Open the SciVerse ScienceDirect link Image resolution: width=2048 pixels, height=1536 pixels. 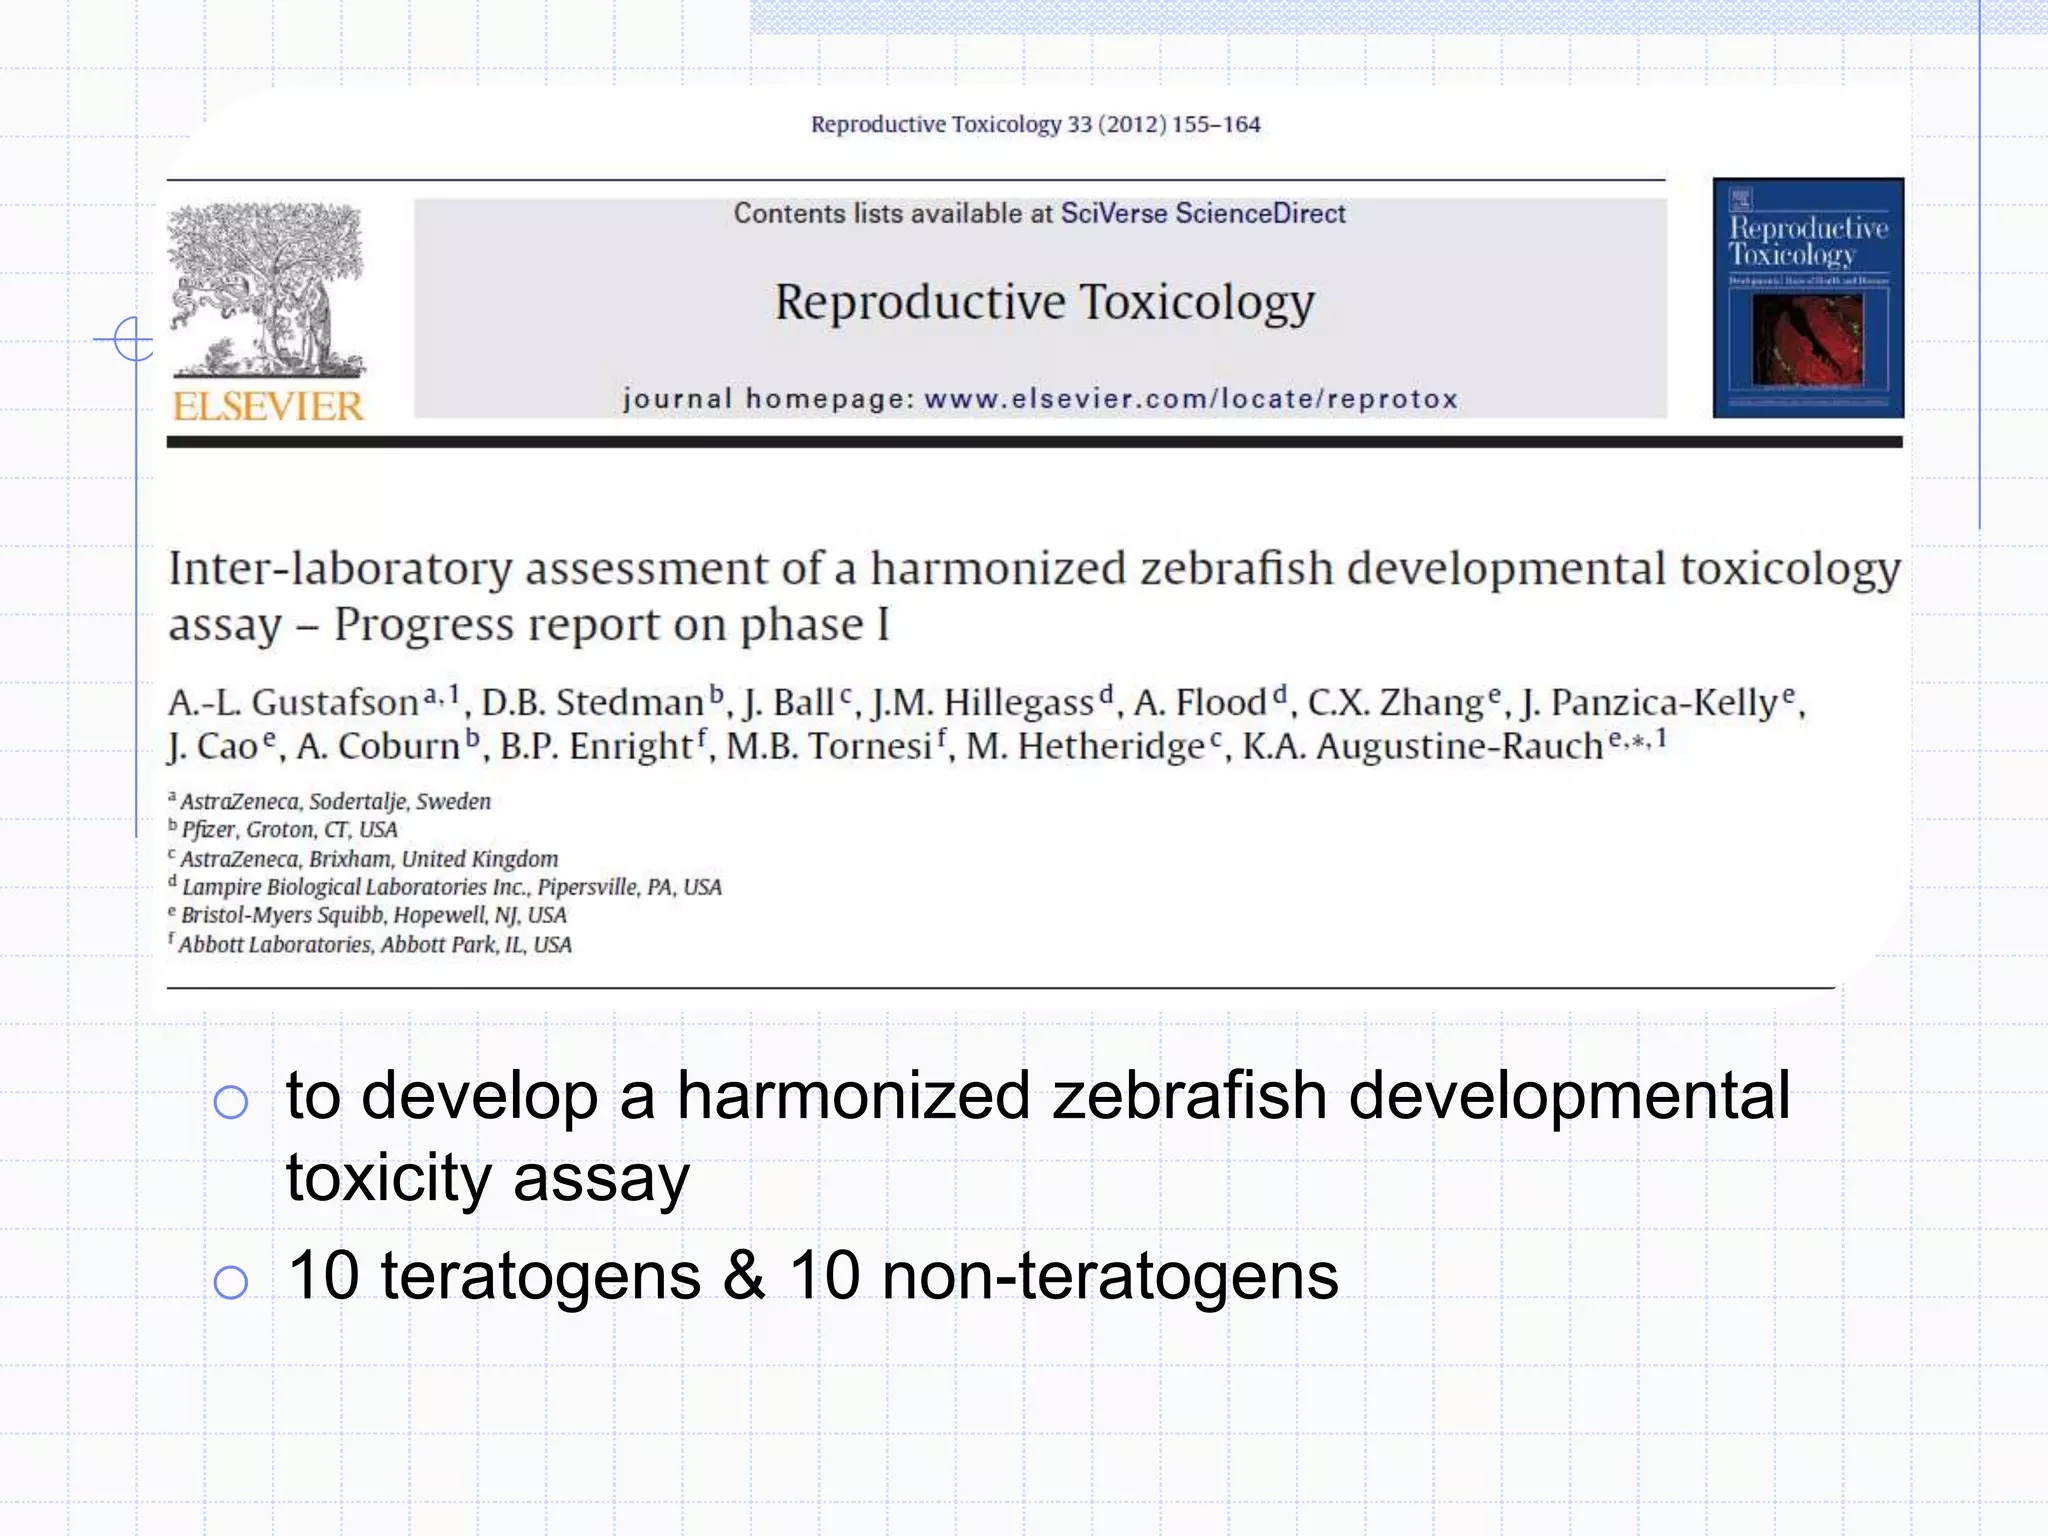1203,214
